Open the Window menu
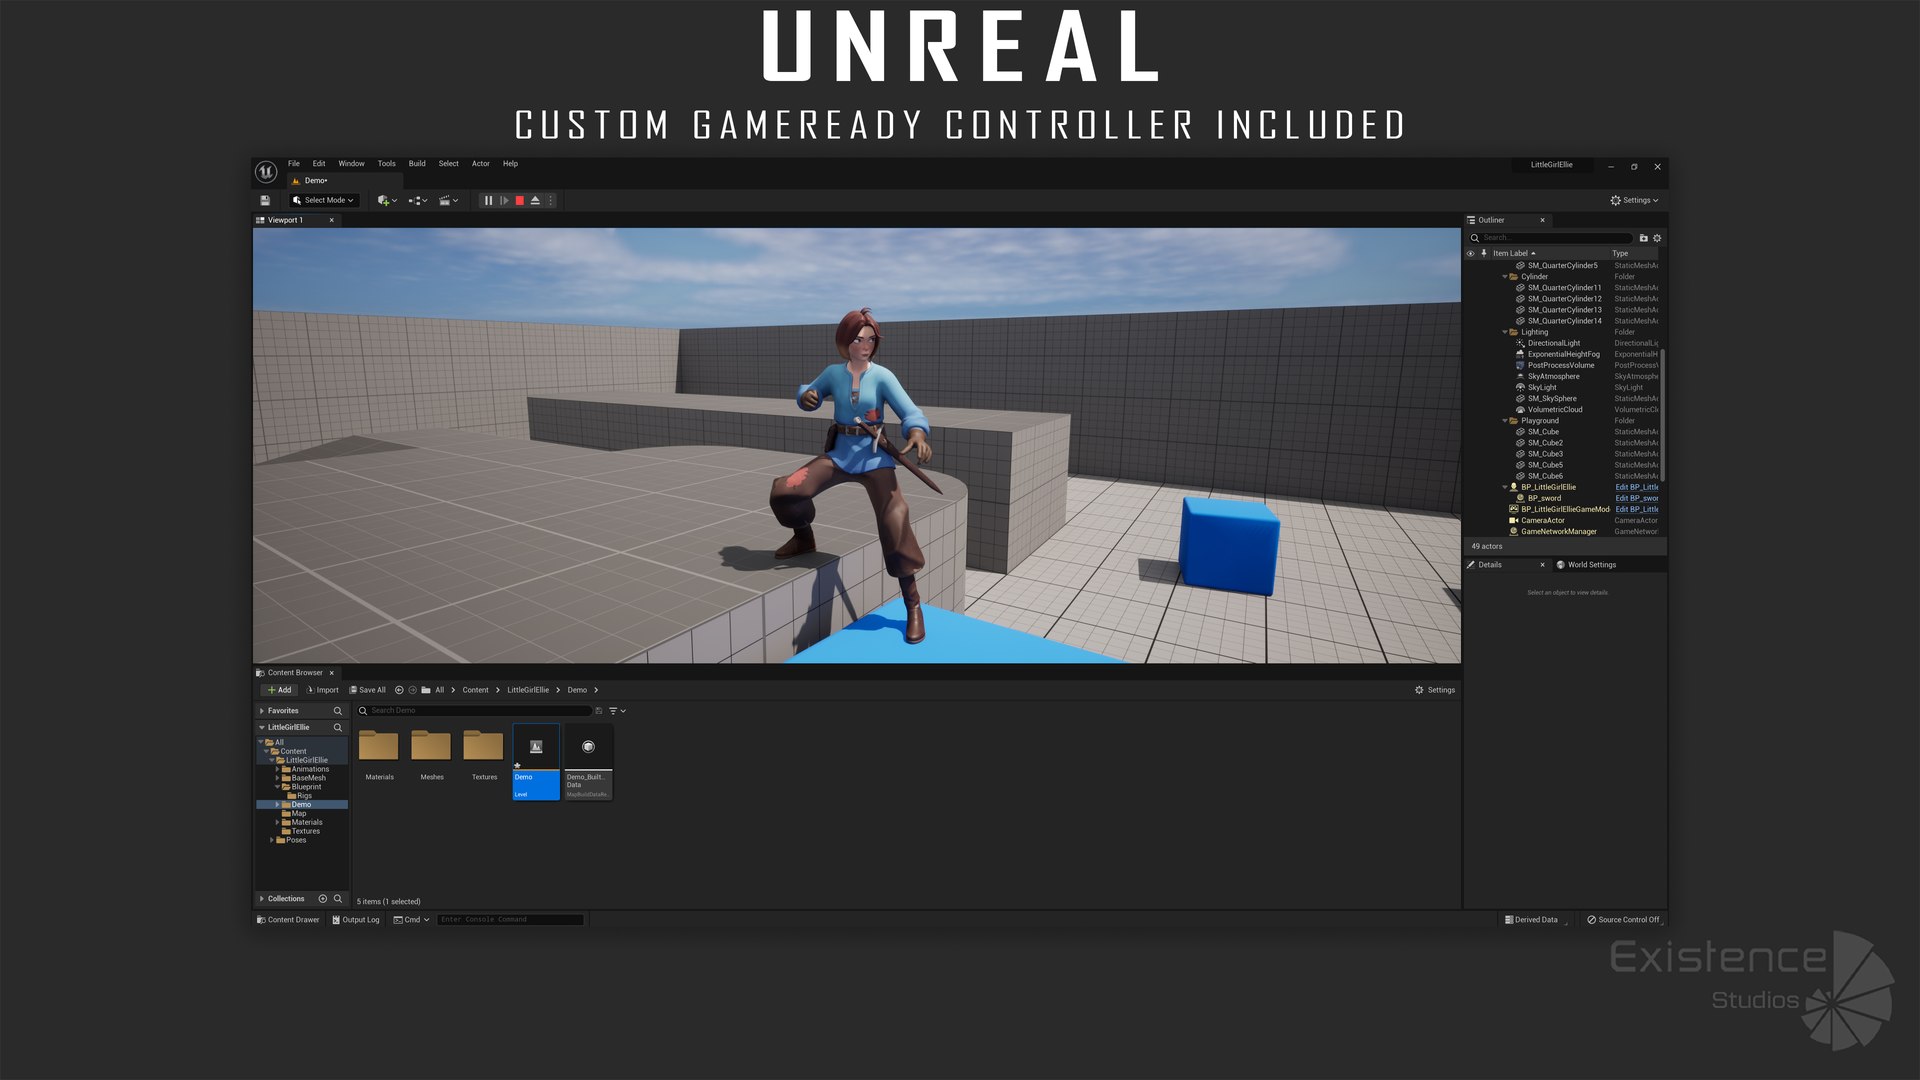 tap(351, 164)
